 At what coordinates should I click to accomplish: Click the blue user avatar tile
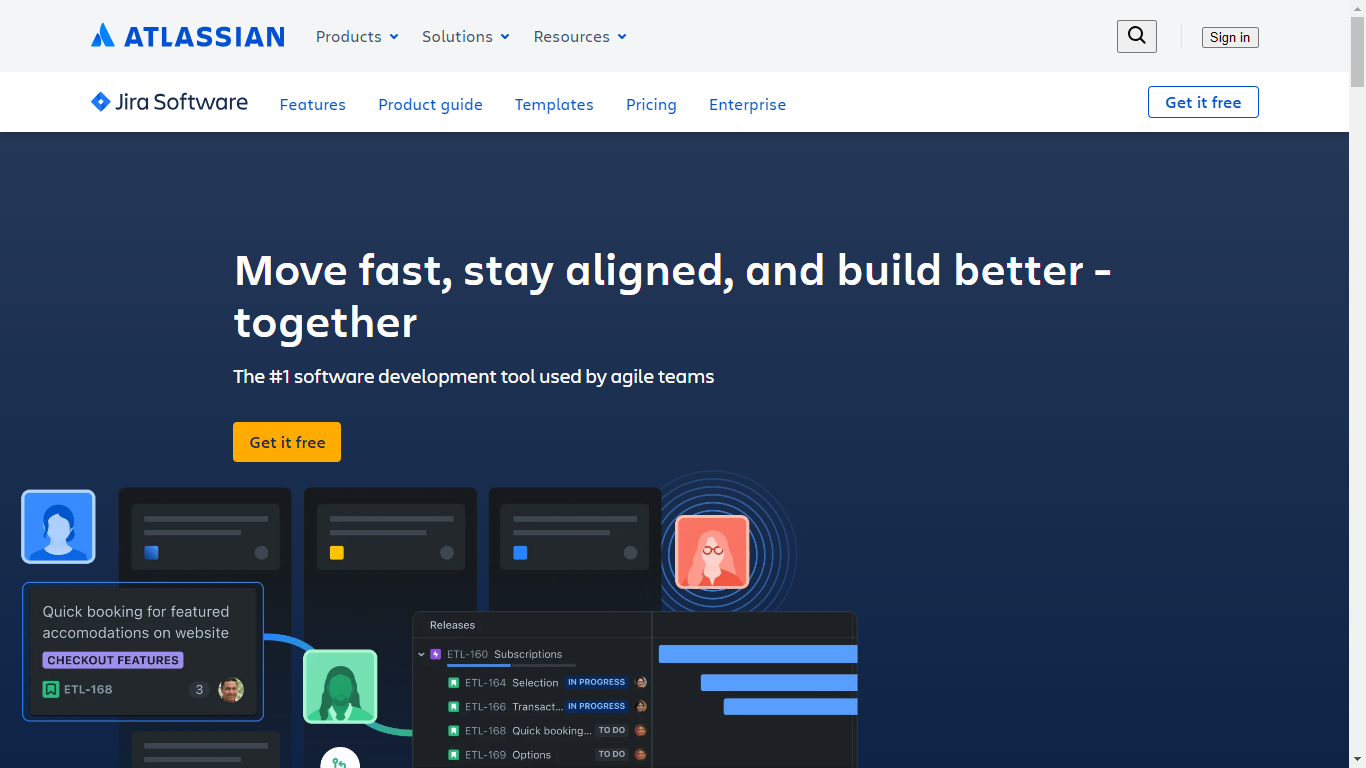point(58,526)
